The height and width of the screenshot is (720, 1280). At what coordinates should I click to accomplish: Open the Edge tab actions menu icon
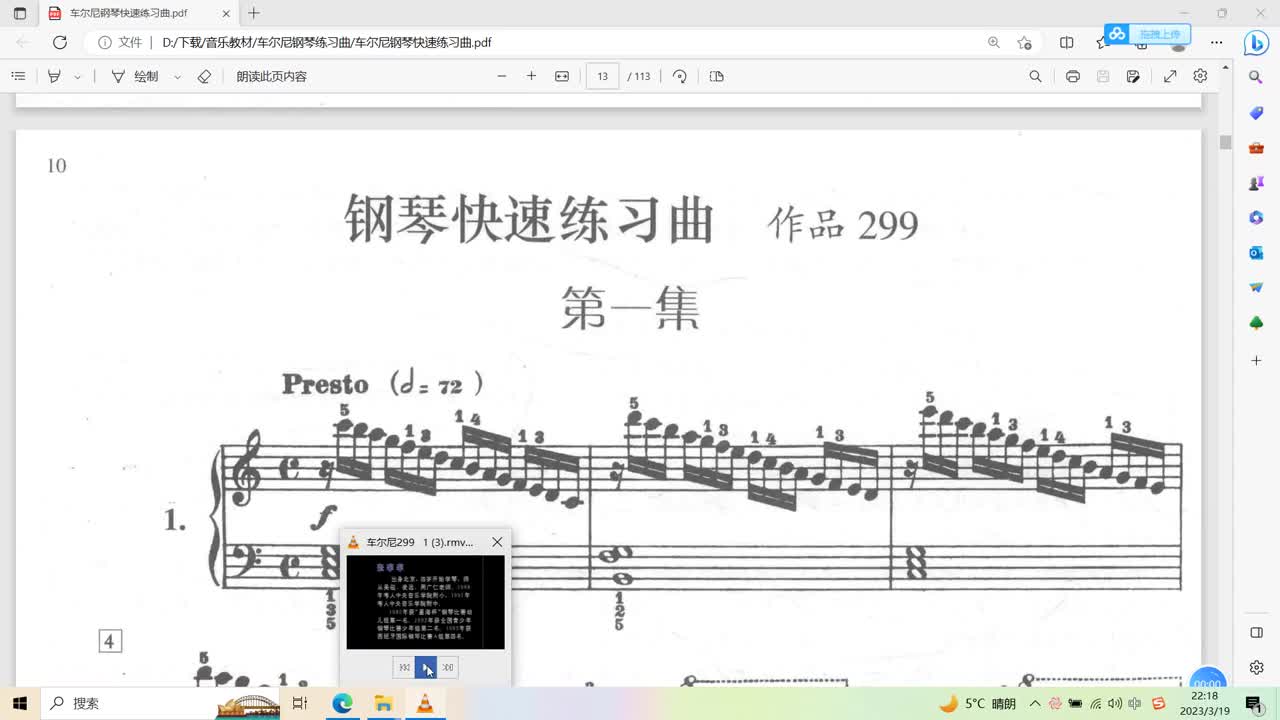tap(20, 13)
